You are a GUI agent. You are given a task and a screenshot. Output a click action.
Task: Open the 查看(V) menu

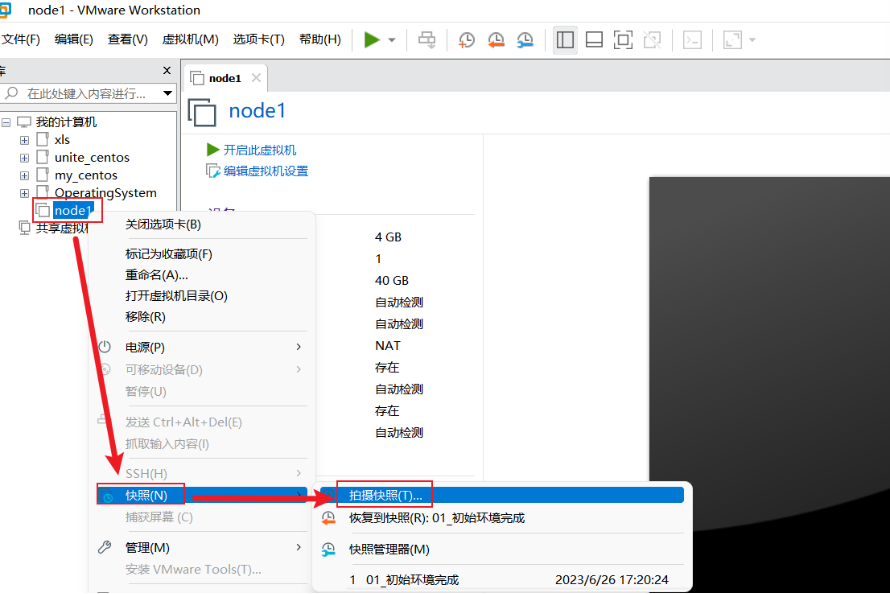pyautogui.click(x=128, y=39)
